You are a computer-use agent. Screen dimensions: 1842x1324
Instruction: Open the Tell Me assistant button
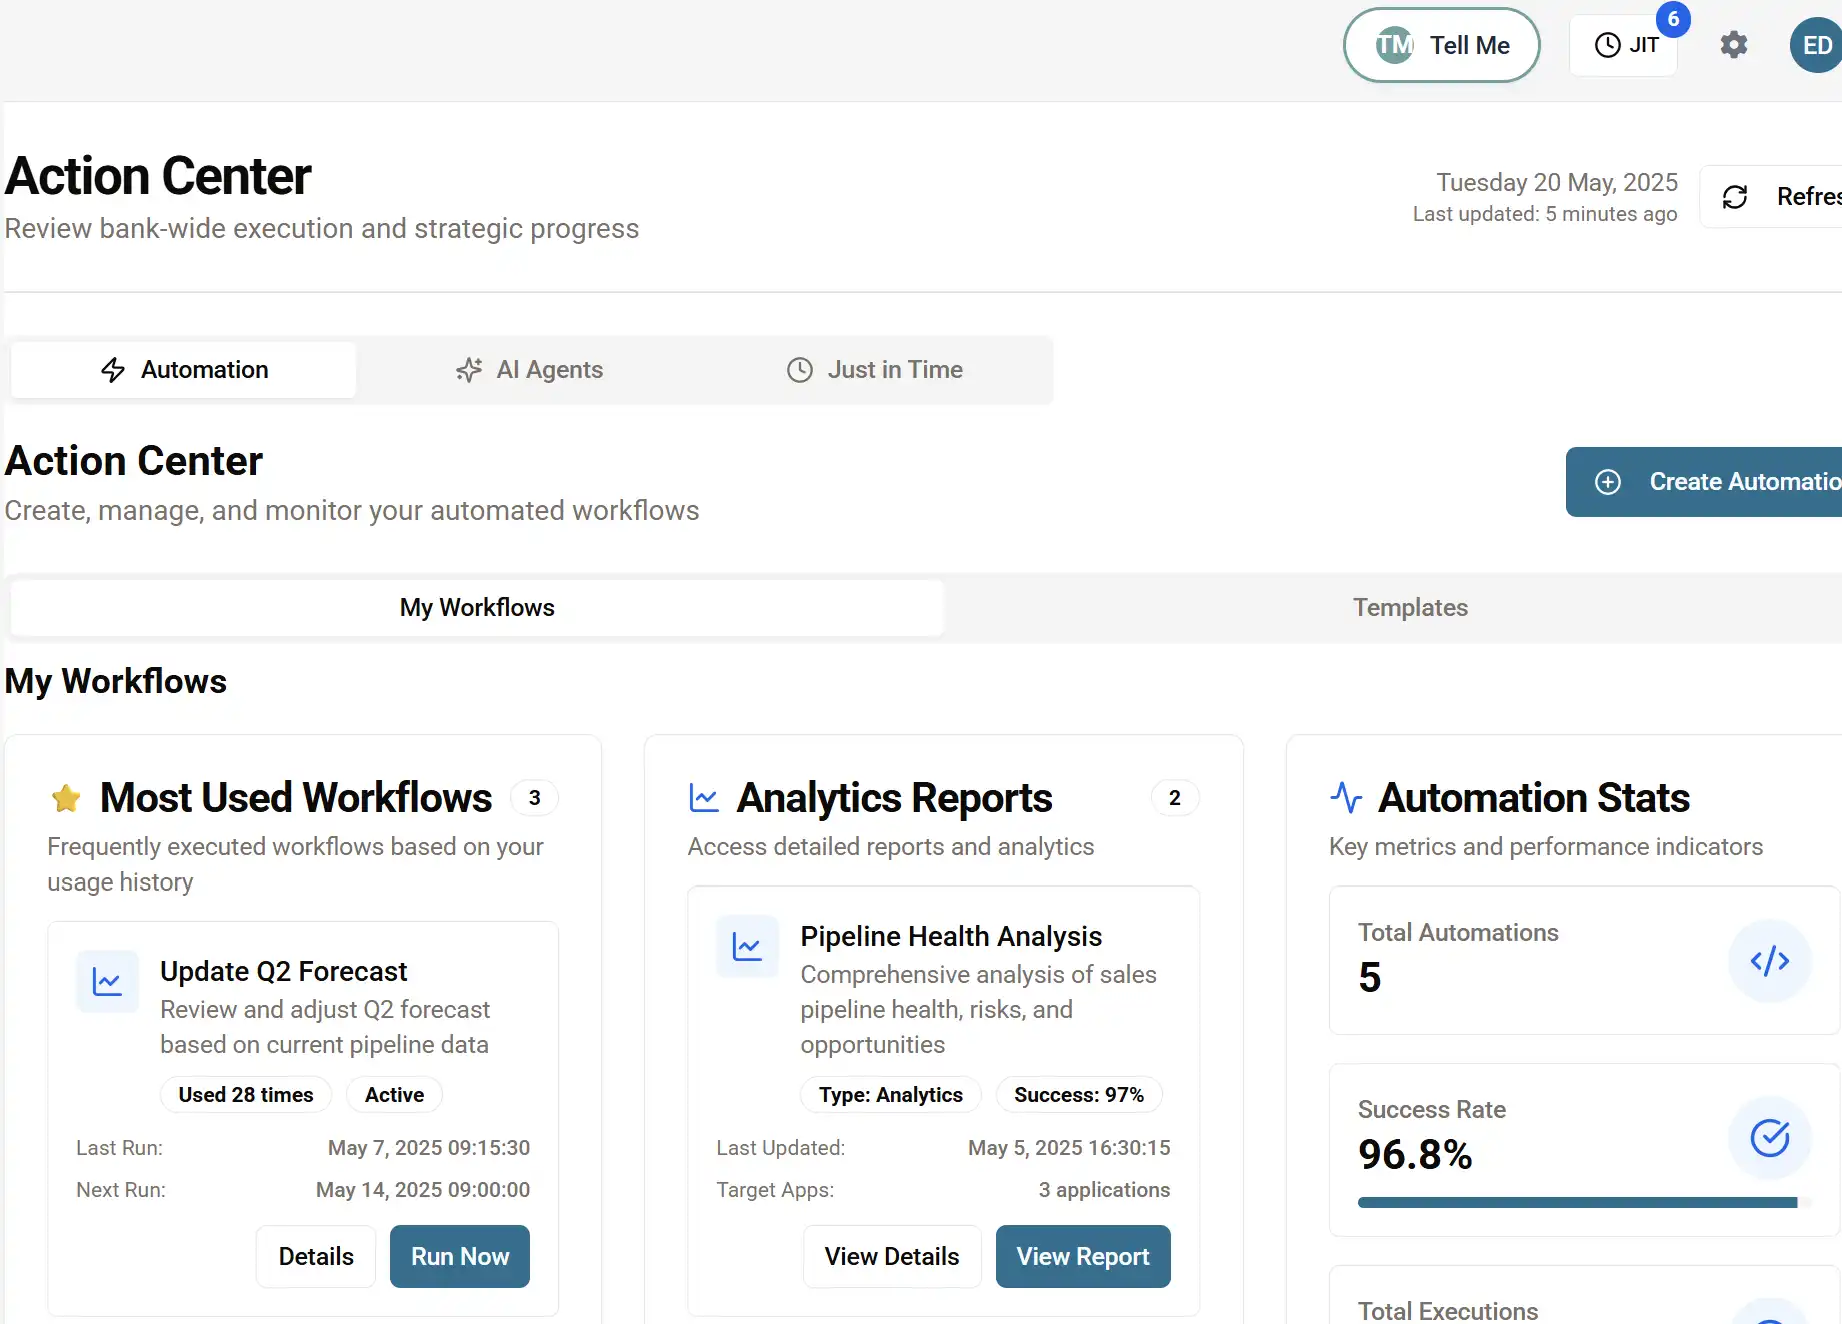1441,45
